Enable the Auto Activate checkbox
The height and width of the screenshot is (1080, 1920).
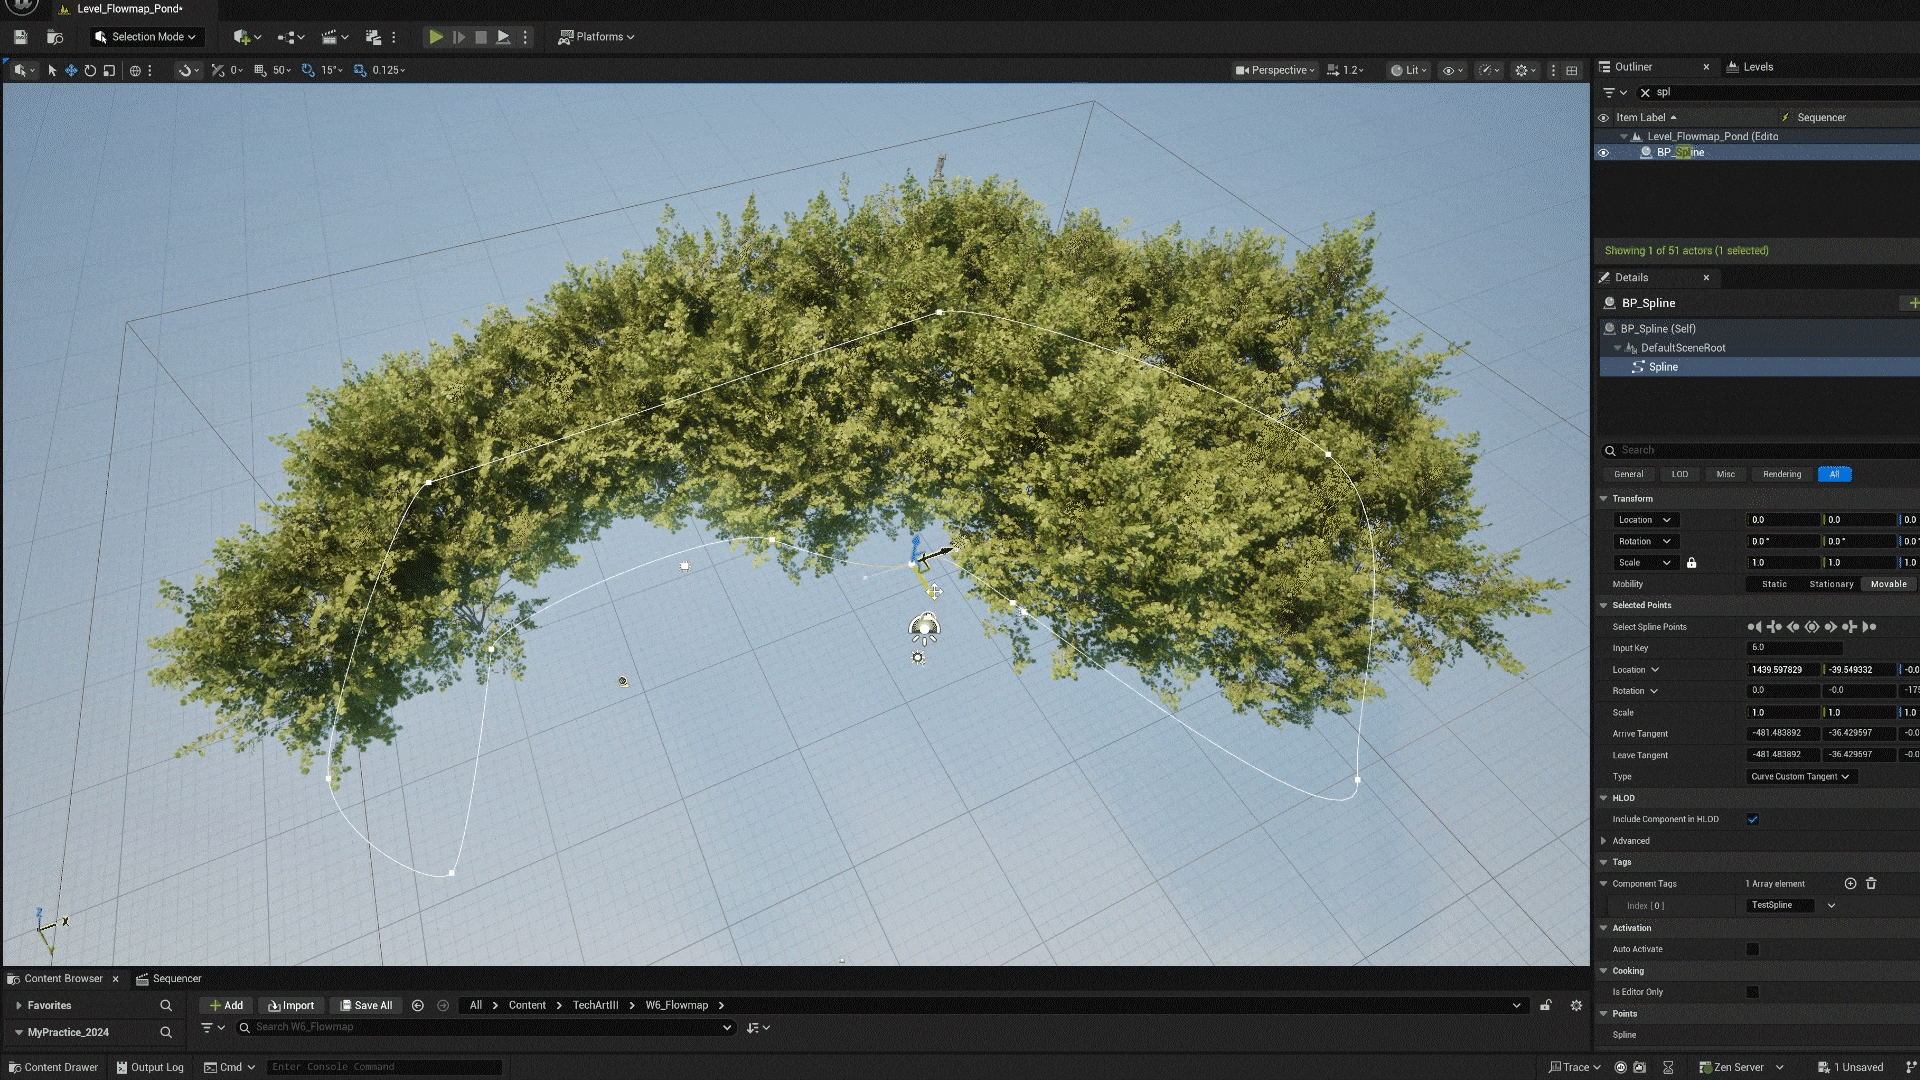pyautogui.click(x=1752, y=949)
